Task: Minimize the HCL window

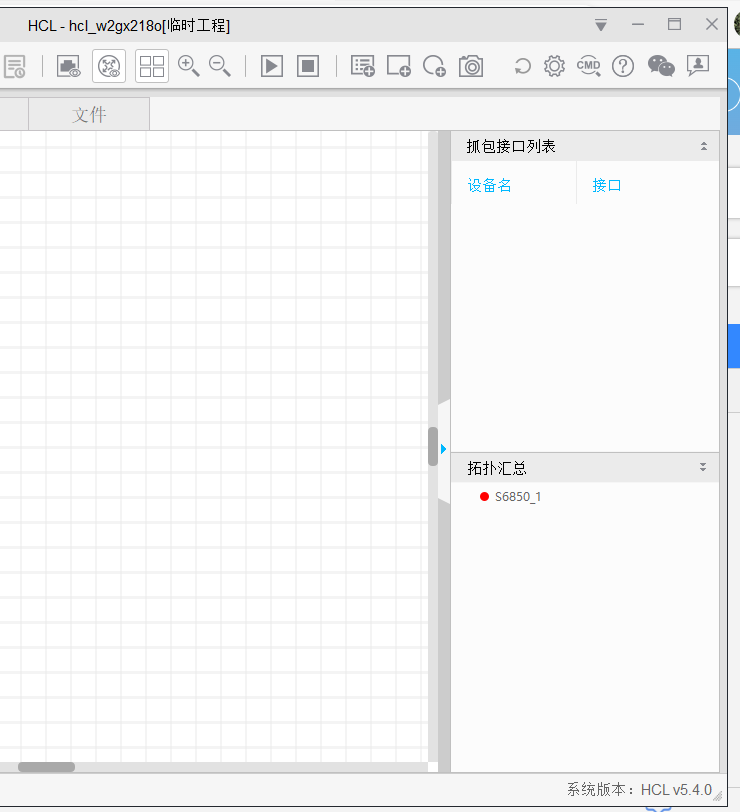Action: coord(638,24)
